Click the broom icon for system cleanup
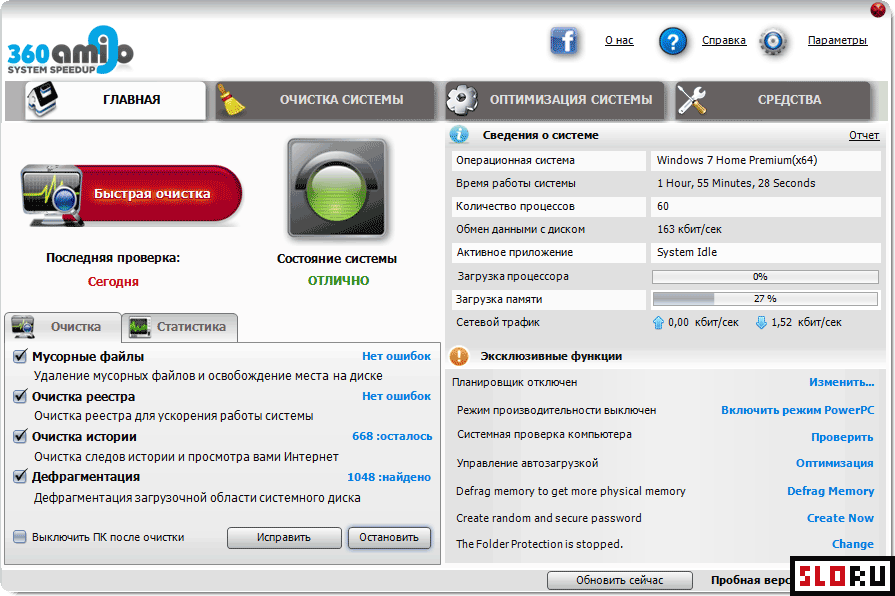The width and height of the screenshot is (895, 596). pos(231,100)
